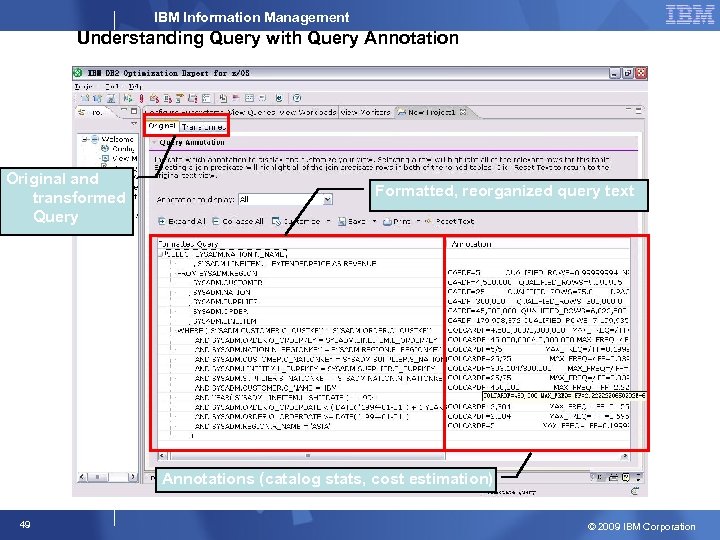This screenshot has height=540, width=720.
Task: Switch to the Original query tab
Action: (x=162, y=126)
